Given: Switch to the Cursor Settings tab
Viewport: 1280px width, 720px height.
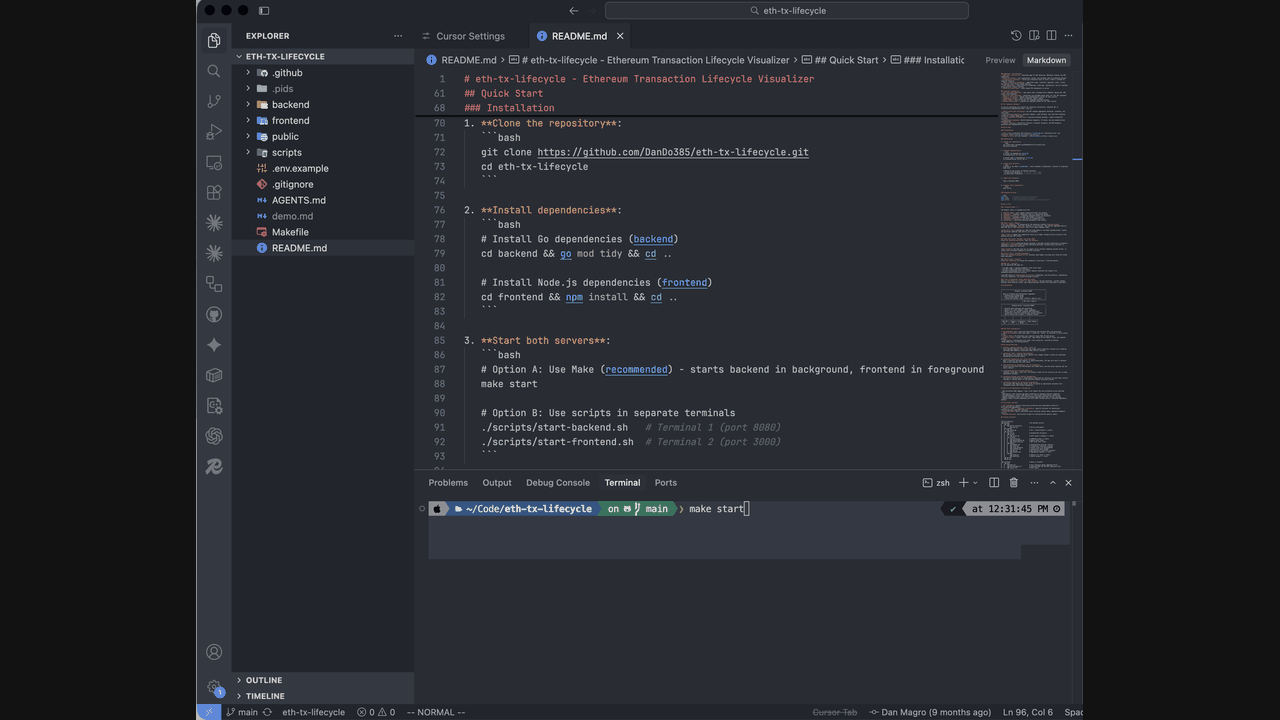Looking at the screenshot, I should tap(471, 36).
